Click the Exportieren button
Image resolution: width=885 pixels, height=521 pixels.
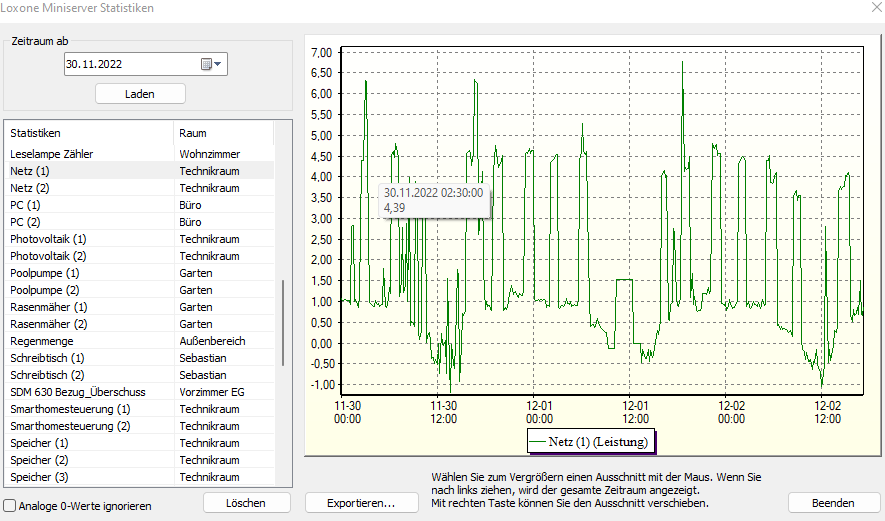pos(361,503)
